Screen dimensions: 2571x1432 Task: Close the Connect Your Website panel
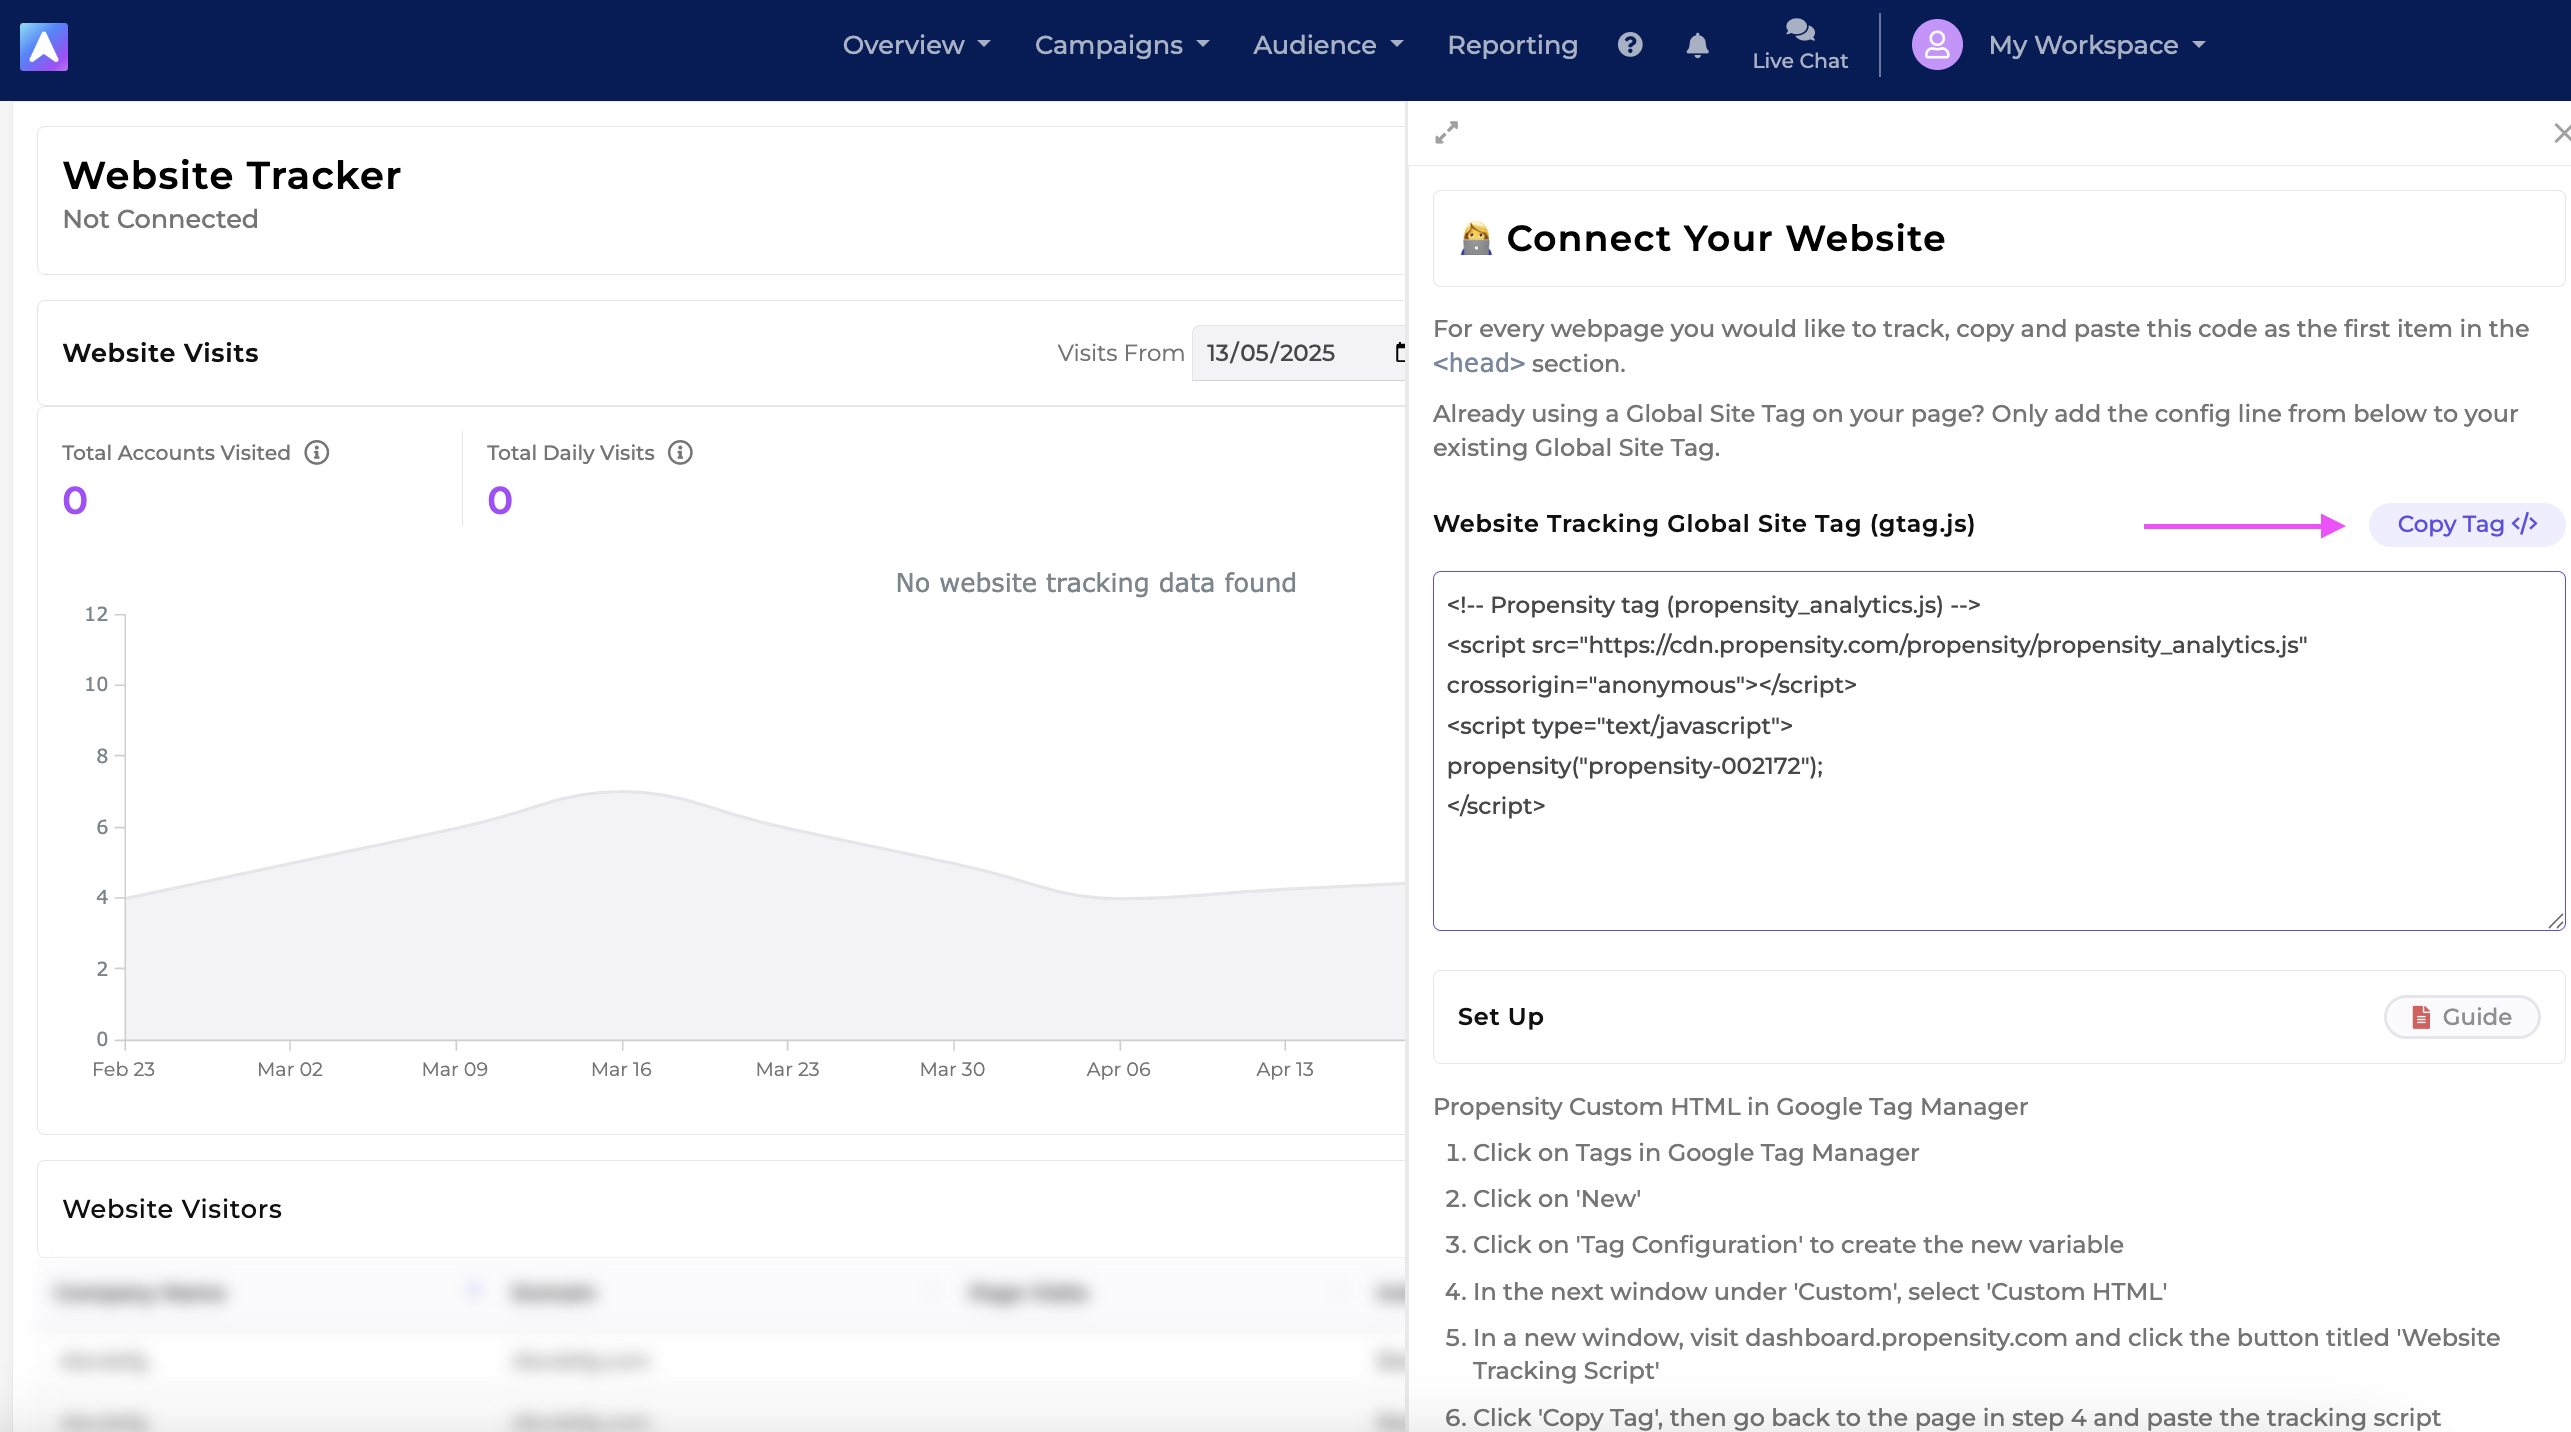(x=2560, y=132)
